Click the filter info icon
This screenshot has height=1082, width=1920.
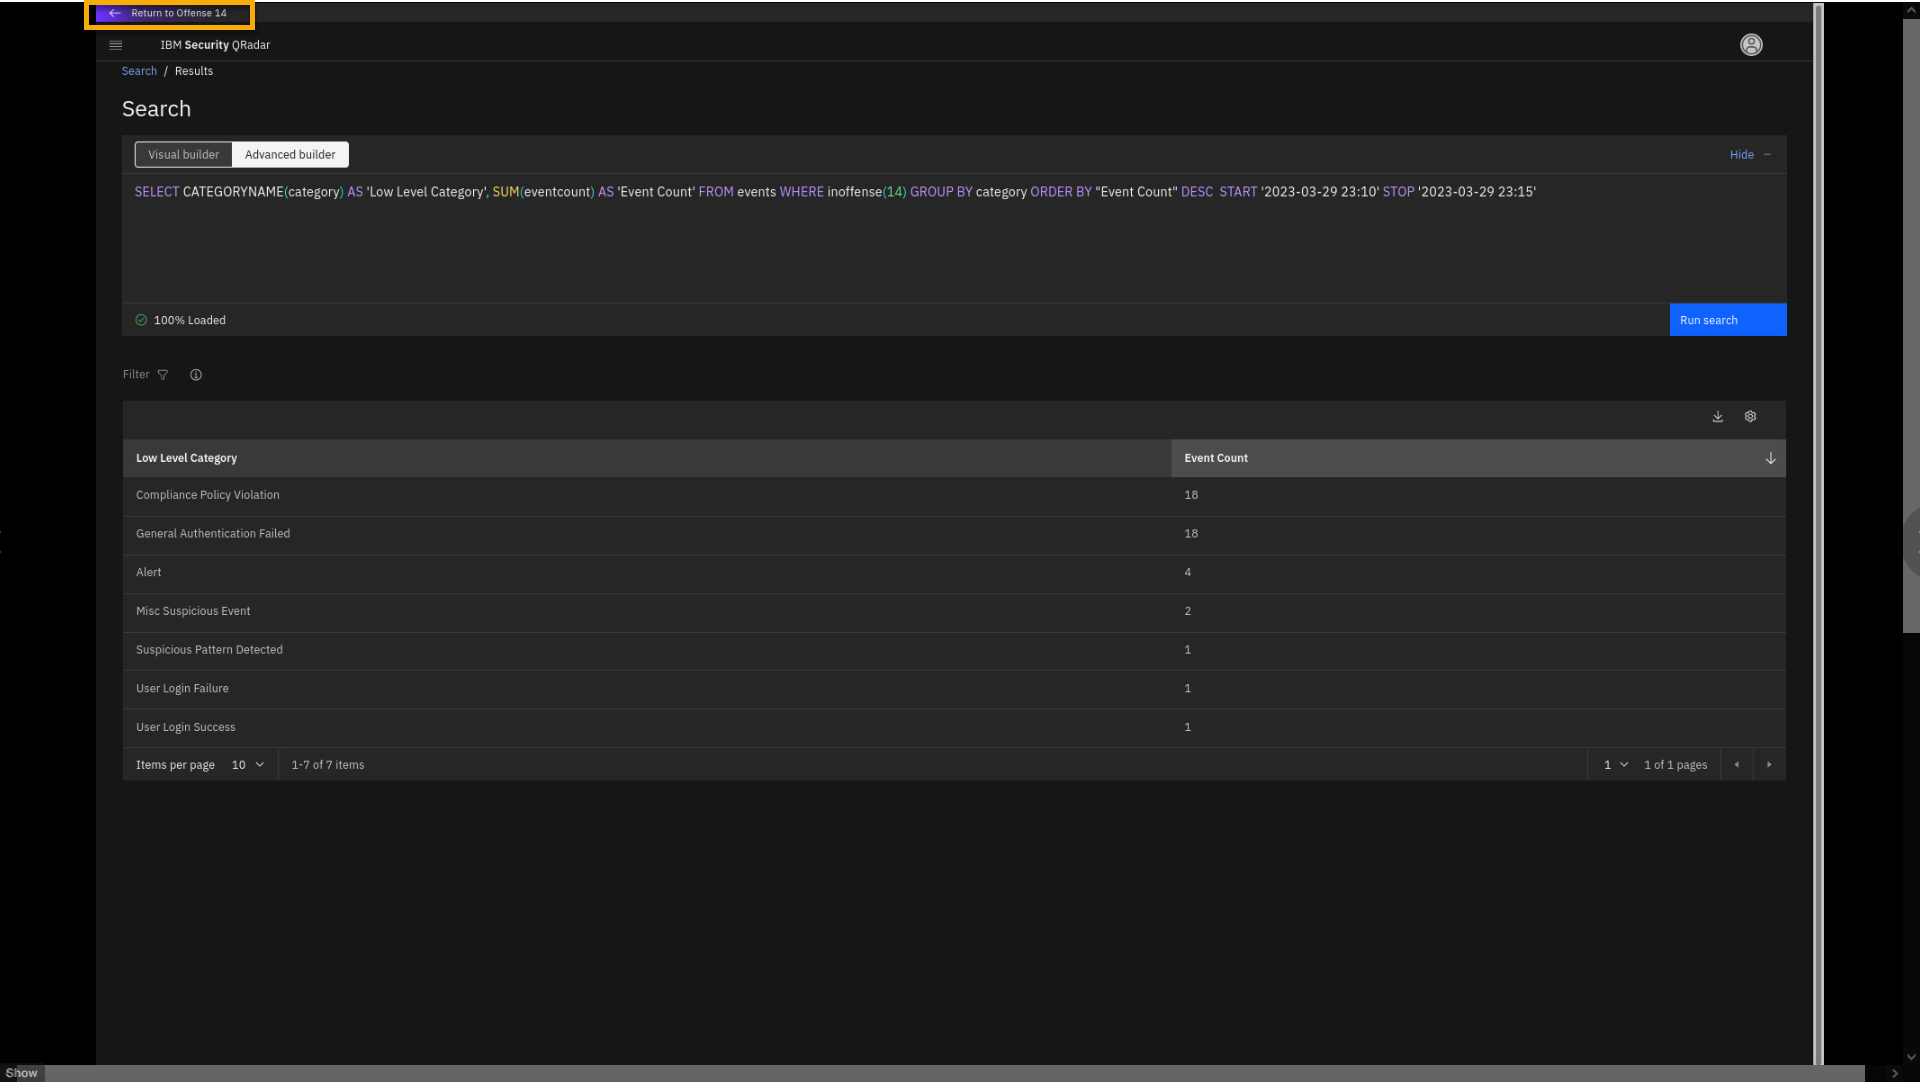[x=196, y=375]
